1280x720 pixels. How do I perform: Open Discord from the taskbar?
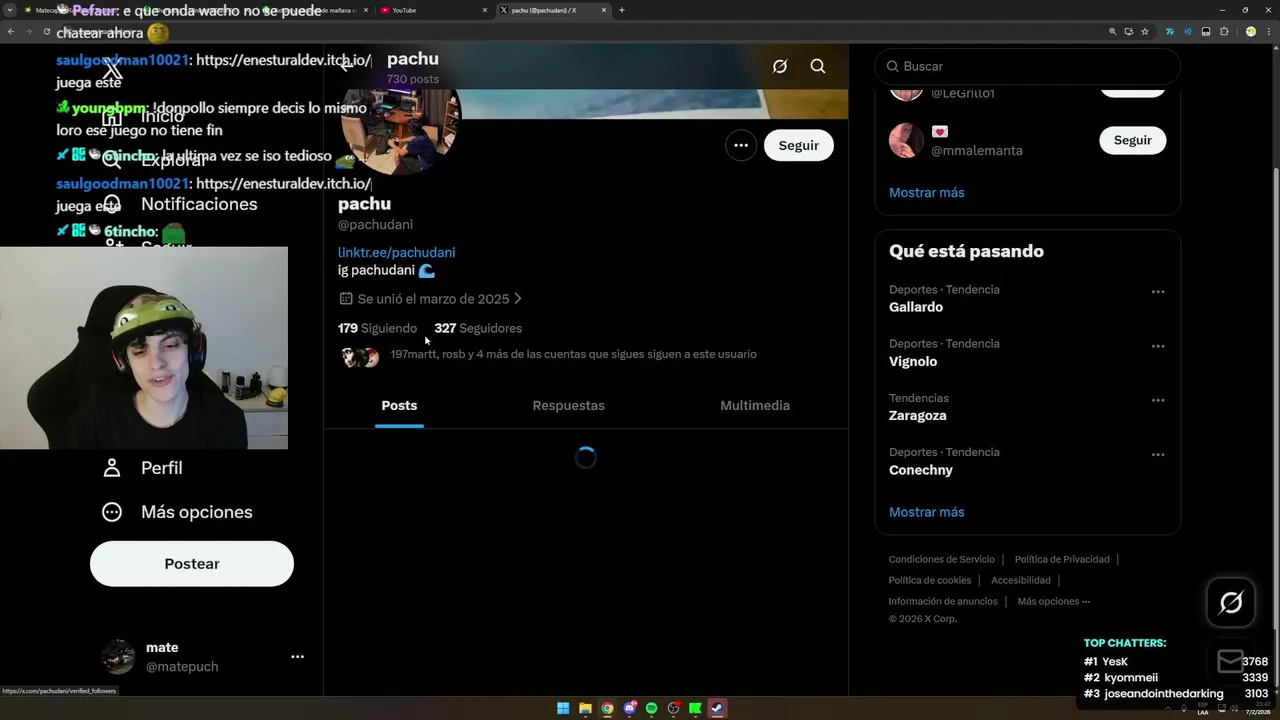(x=629, y=709)
